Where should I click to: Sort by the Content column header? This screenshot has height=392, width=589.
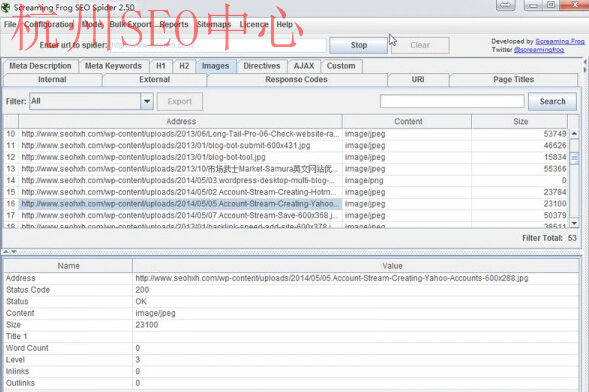[408, 122]
